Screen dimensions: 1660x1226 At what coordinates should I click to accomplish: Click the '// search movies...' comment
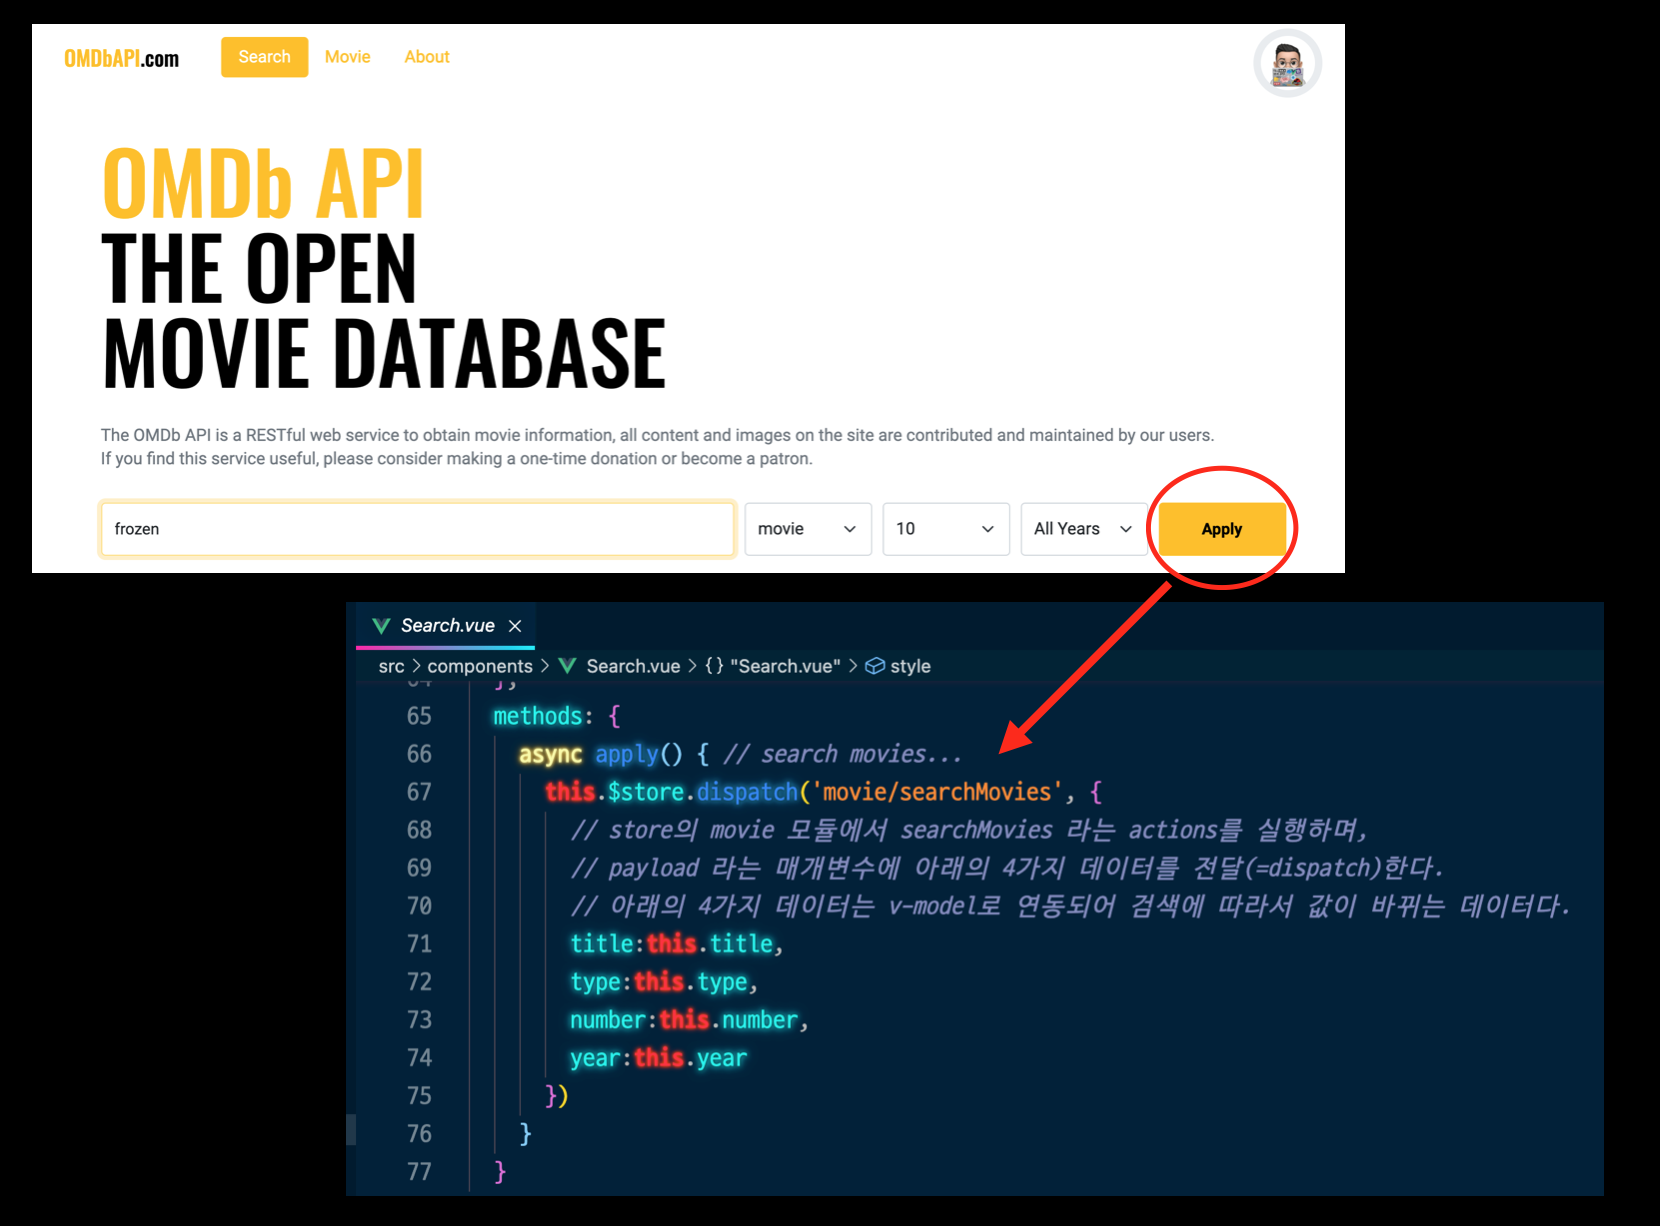coord(842,754)
